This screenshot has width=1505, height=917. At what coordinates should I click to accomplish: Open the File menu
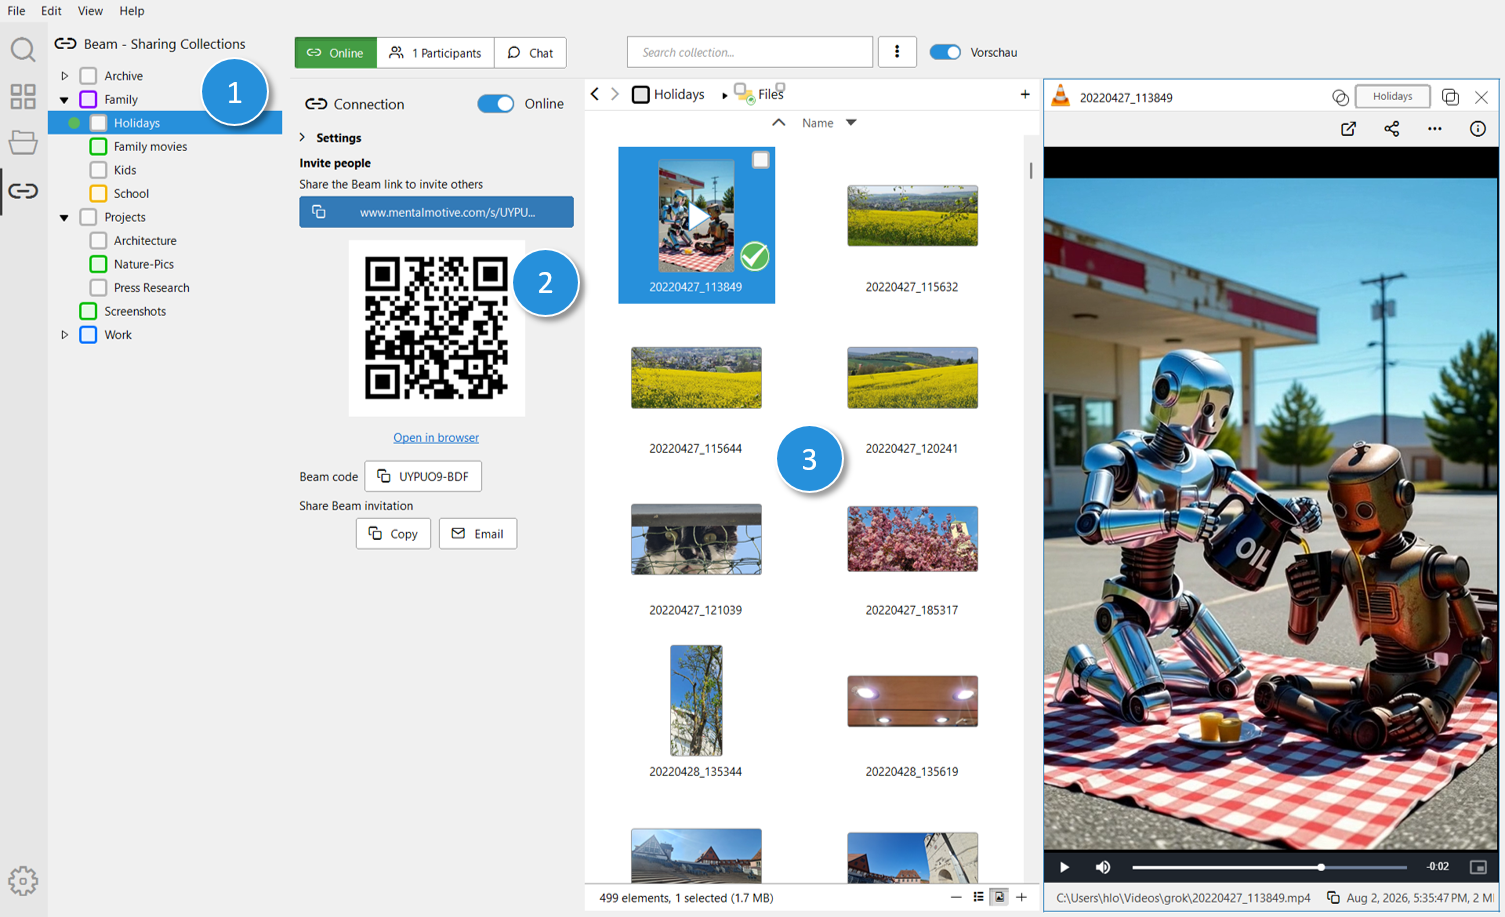pyautogui.click(x=16, y=11)
